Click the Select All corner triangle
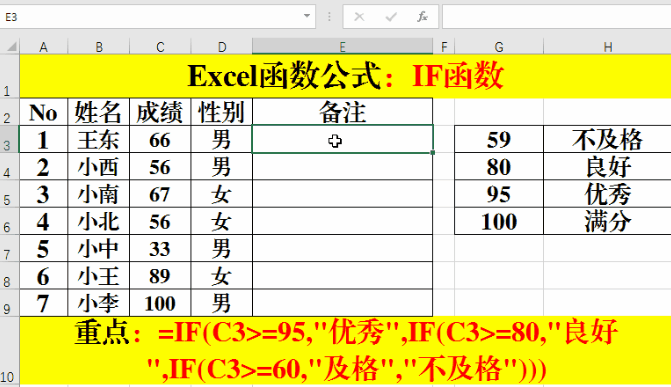The image size is (671, 387). tap(12, 46)
